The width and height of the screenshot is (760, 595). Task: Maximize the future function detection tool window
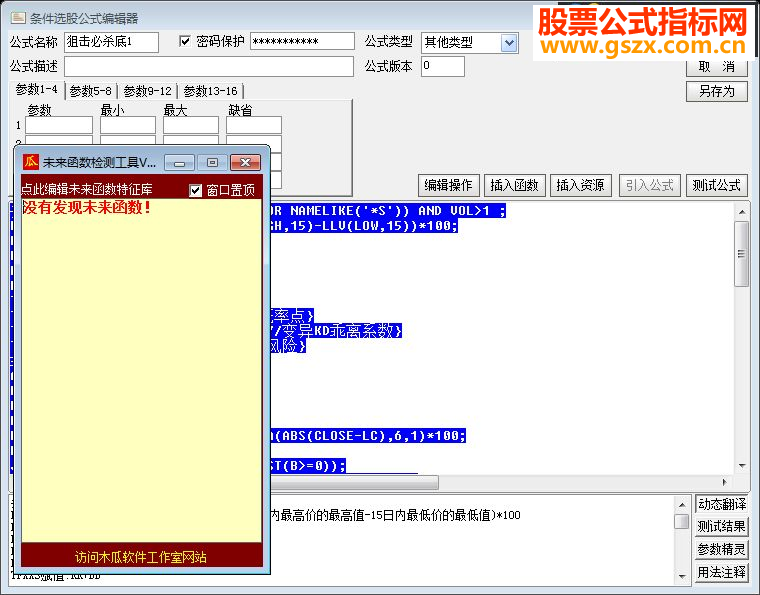click(x=212, y=163)
